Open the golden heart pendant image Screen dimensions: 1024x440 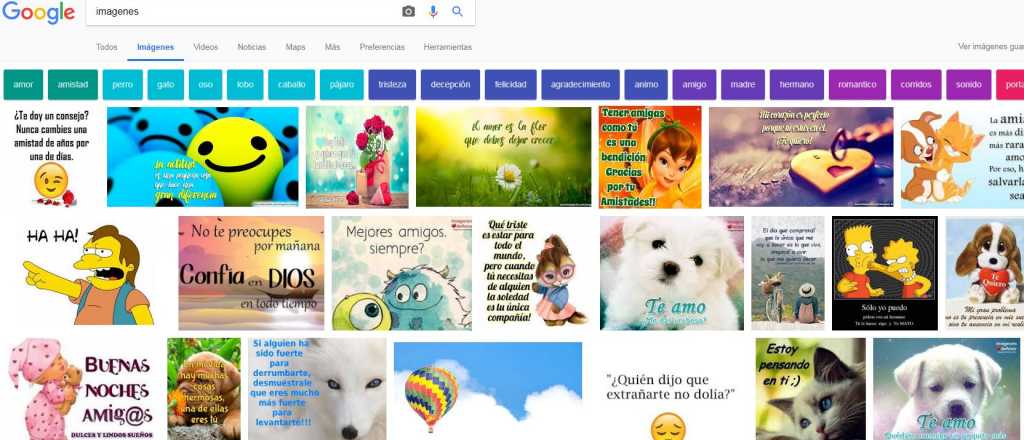(x=801, y=157)
